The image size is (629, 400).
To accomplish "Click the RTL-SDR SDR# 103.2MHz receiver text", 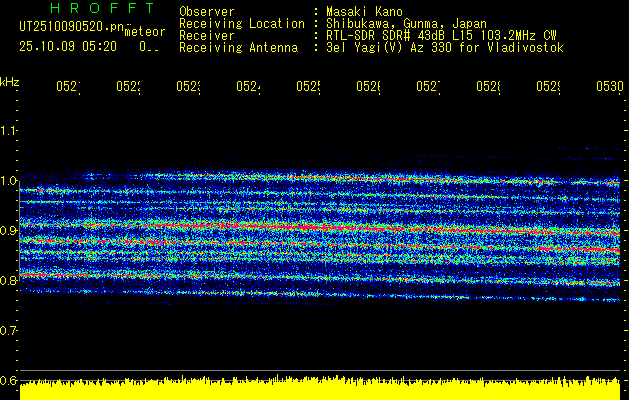I will 441,36.
